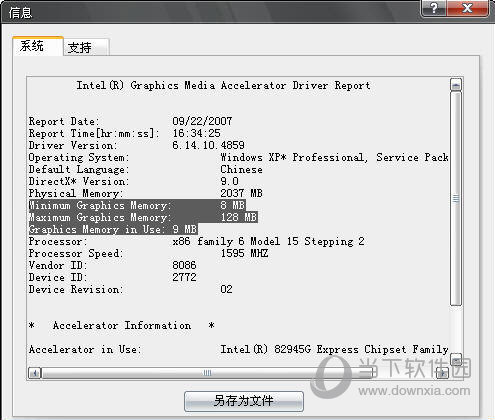Click the Accelerator Information heading
The width and height of the screenshot is (495, 420).
tap(122, 325)
